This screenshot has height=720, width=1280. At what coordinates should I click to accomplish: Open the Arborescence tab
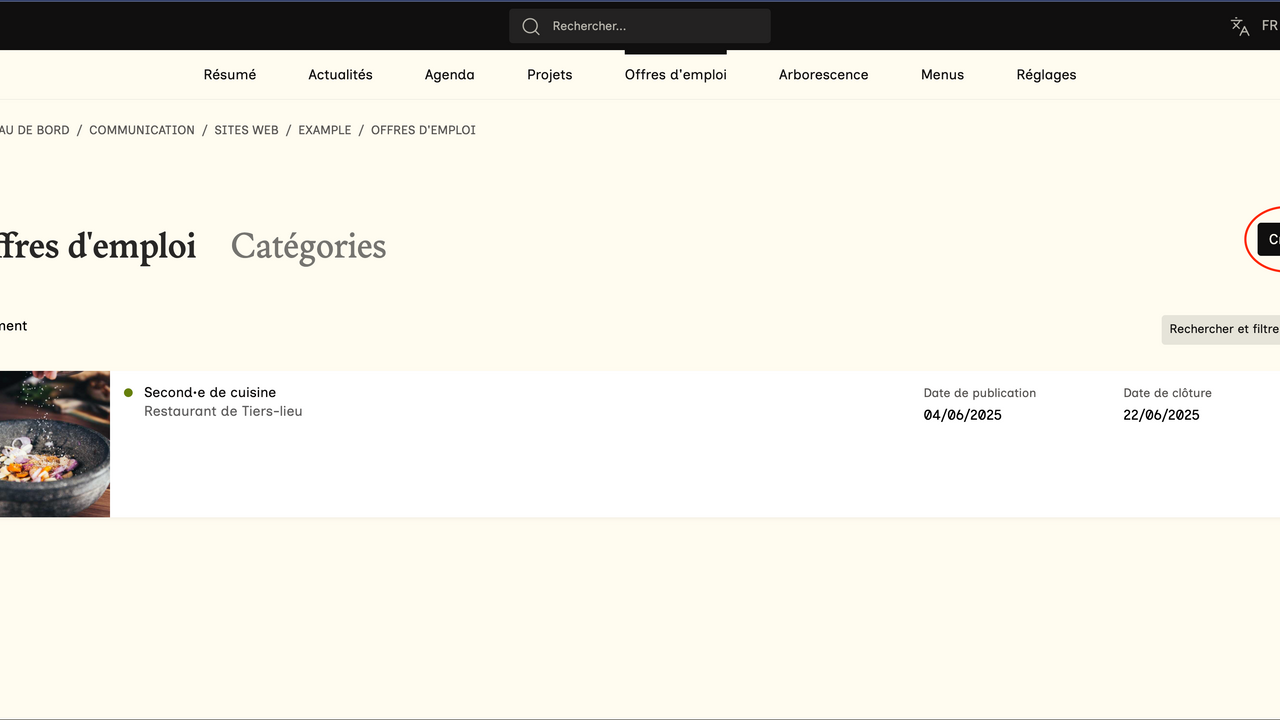coord(823,75)
